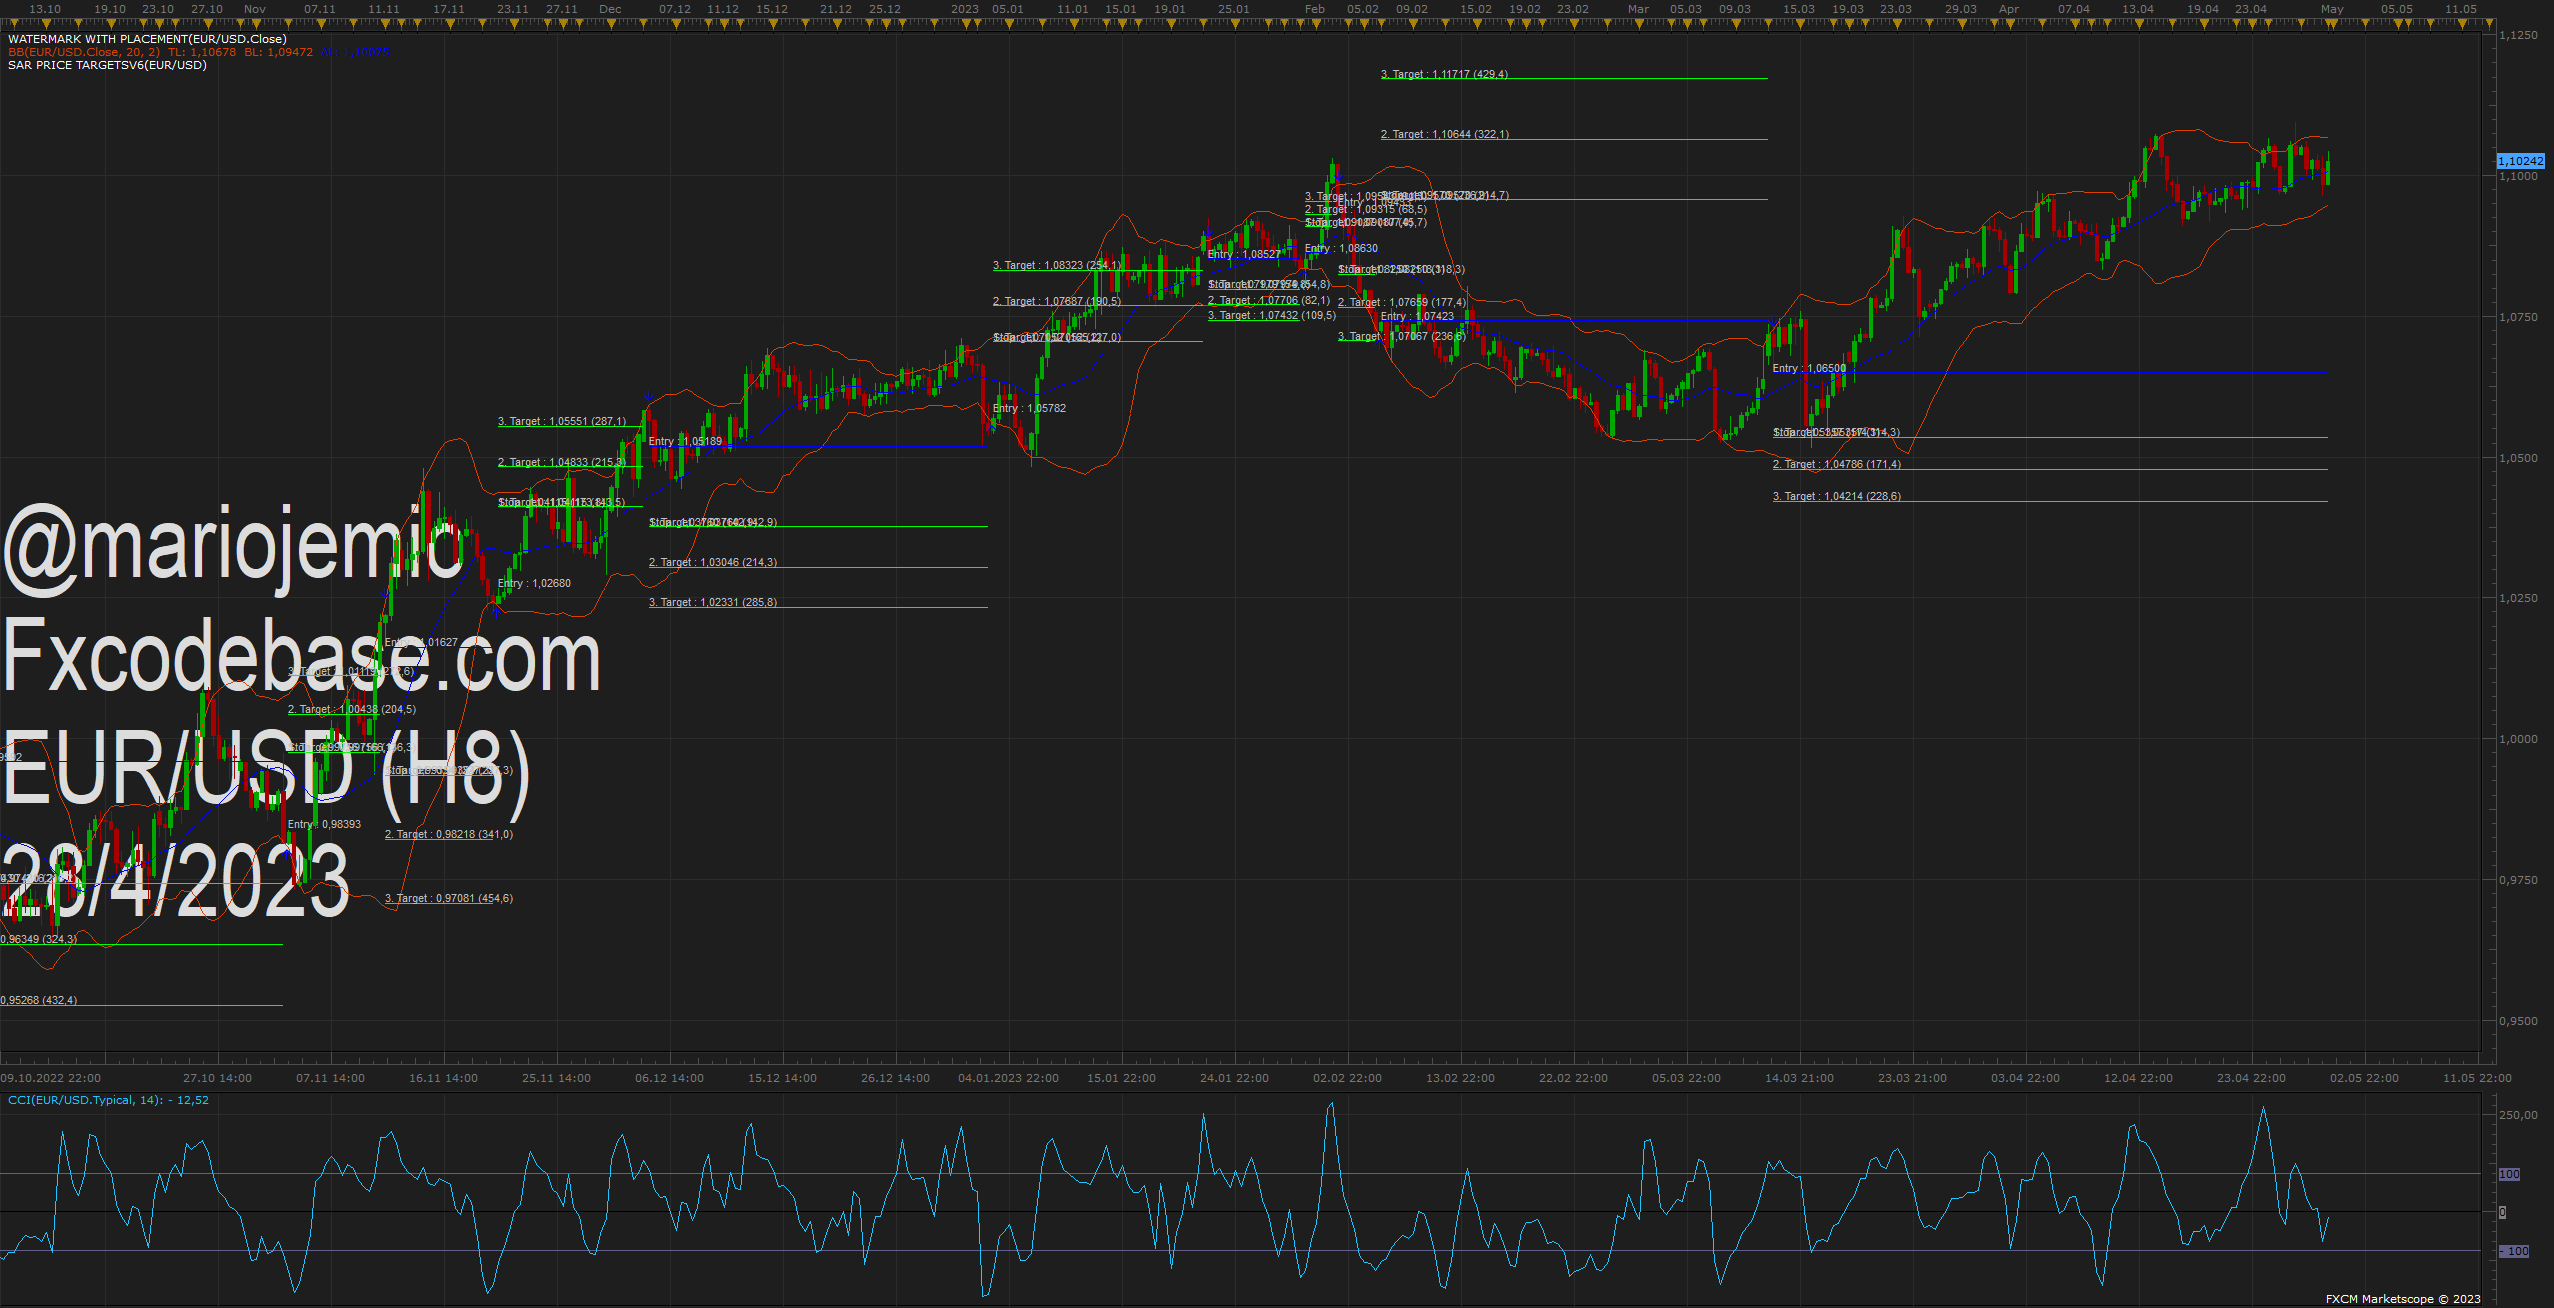
Task: Click the '23.04 22:00' time axis label
Action: [x=2251, y=1078]
